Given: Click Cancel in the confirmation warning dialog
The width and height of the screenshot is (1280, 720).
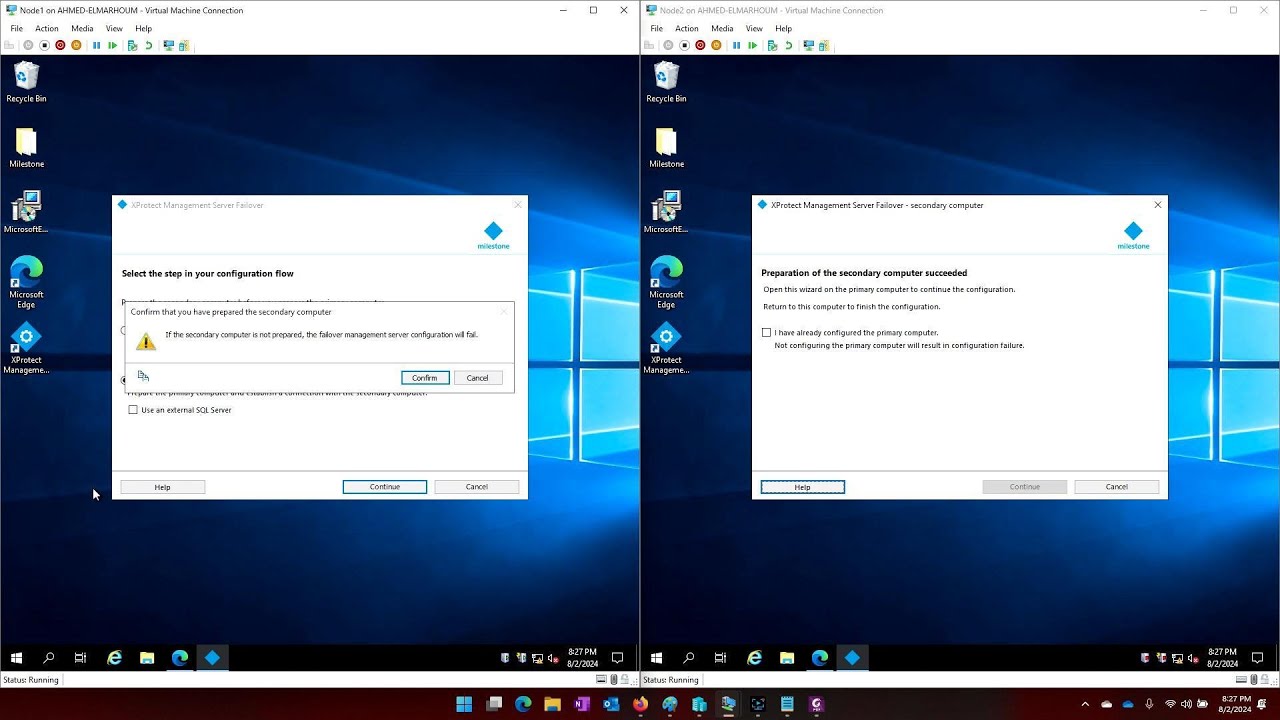Looking at the screenshot, I should click(x=478, y=378).
